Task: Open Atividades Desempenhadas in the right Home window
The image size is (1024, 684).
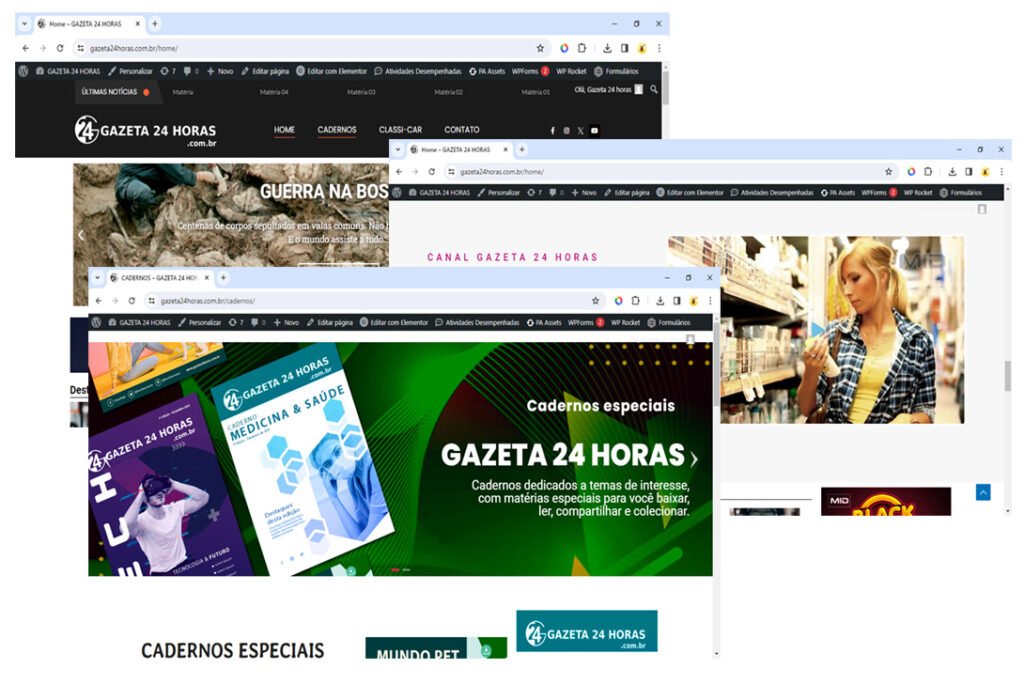Action: [x=772, y=193]
